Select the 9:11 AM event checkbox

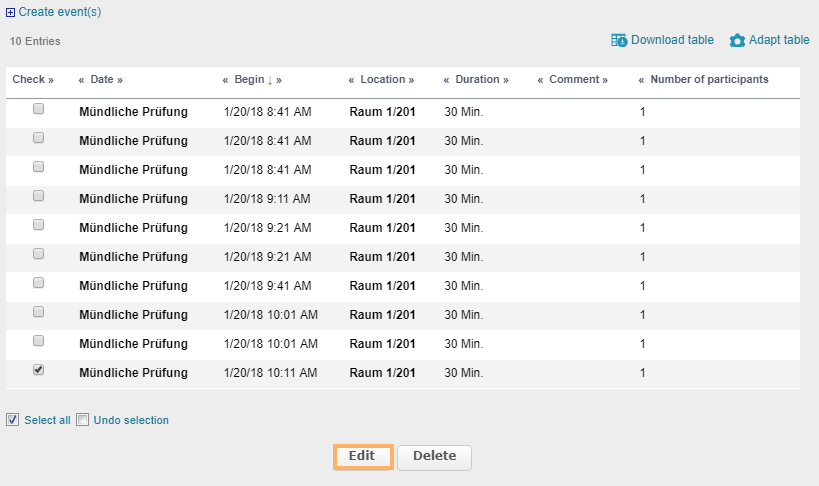click(x=39, y=196)
